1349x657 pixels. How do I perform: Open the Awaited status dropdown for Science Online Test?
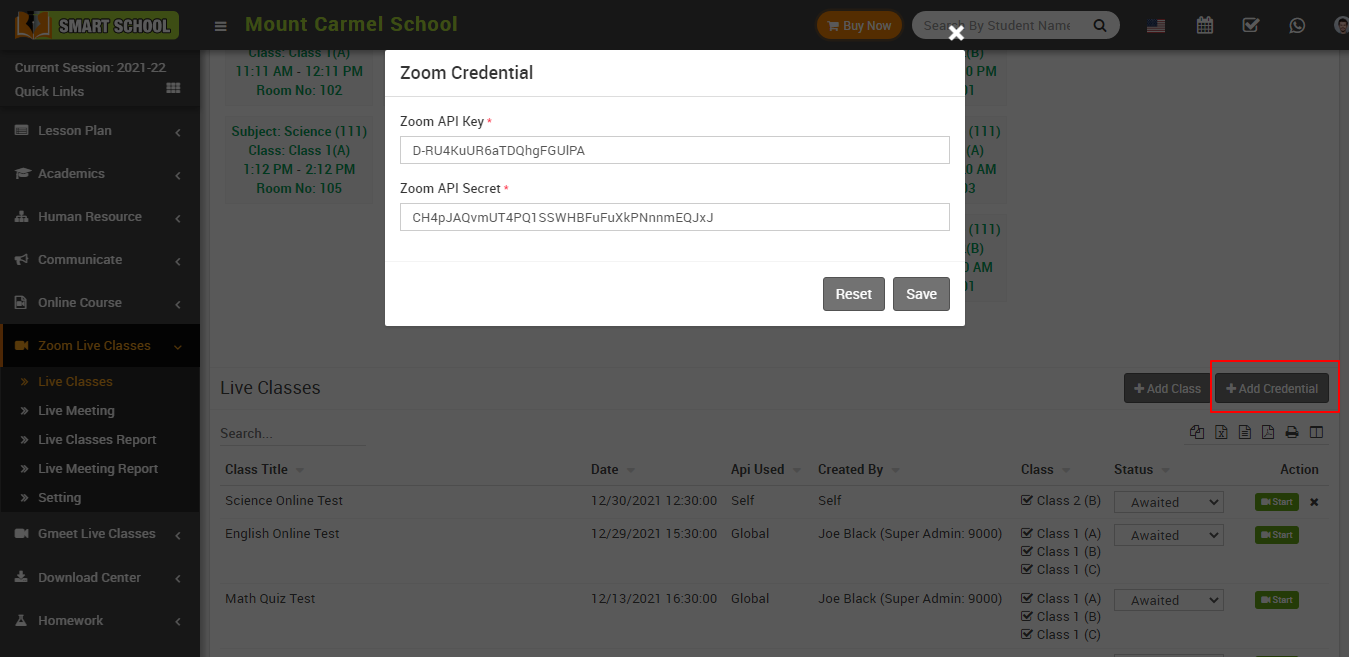point(1168,501)
